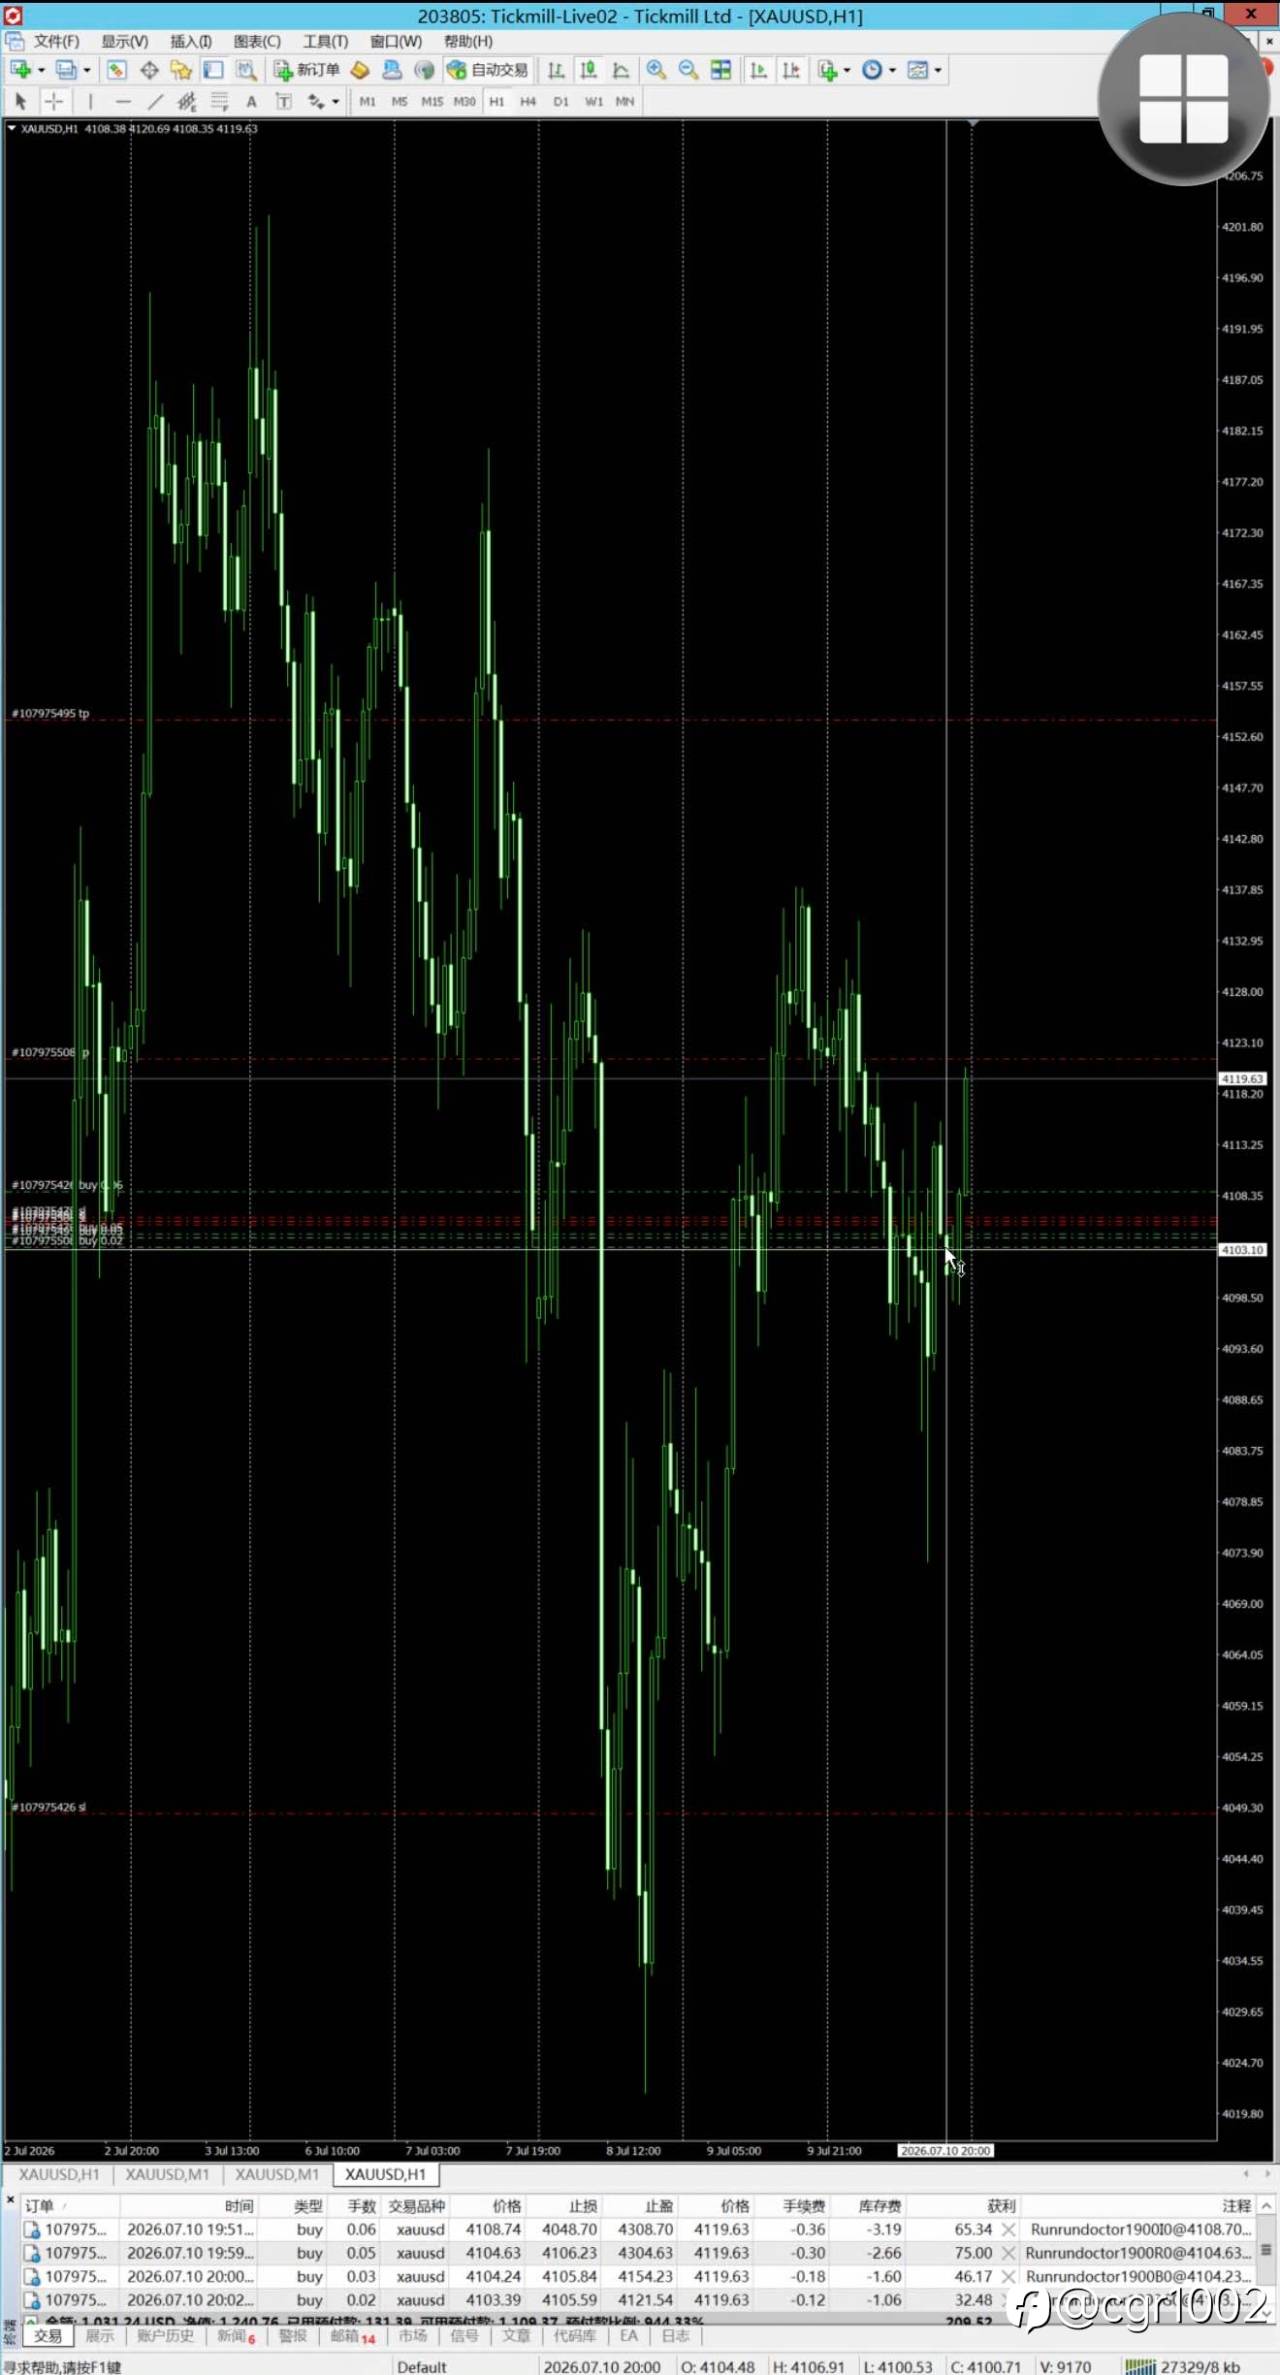
Task: Select the Text (A) drawing tool
Action: coord(251,101)
